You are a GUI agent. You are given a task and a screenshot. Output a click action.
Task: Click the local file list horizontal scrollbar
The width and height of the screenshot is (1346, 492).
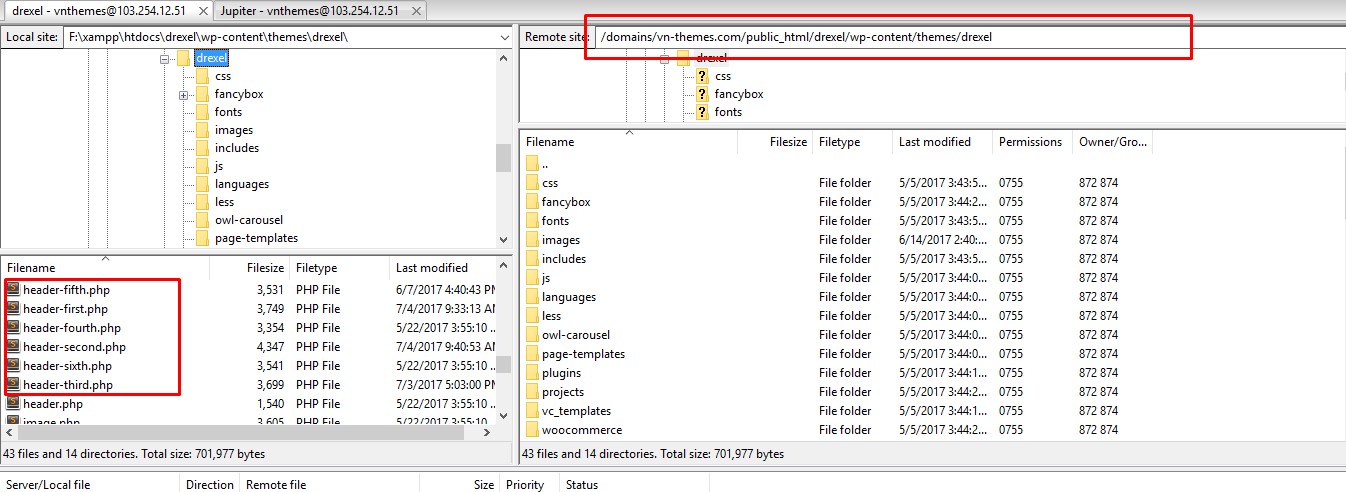[x=240, y=433]
